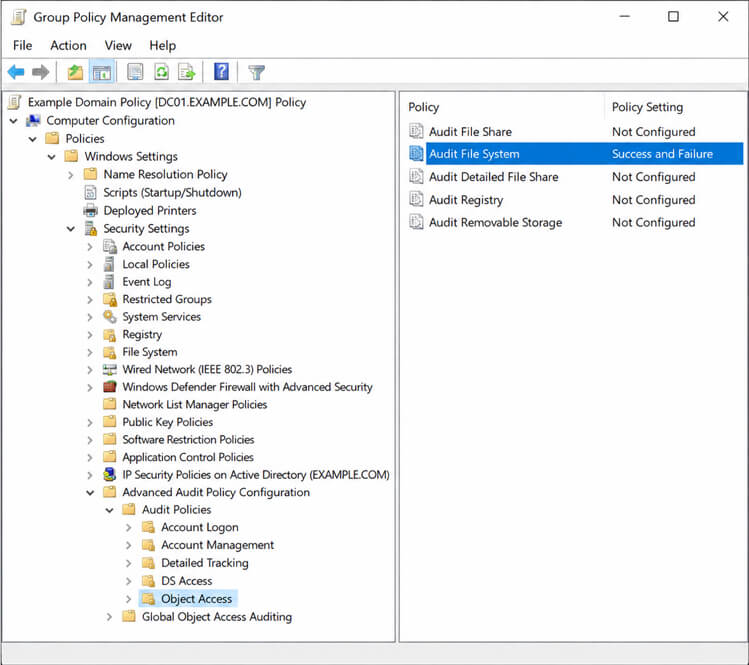Collapse Advanced Audit Policy Configuration node
This screenshot has width=749, height=665.
coord(90,493)
